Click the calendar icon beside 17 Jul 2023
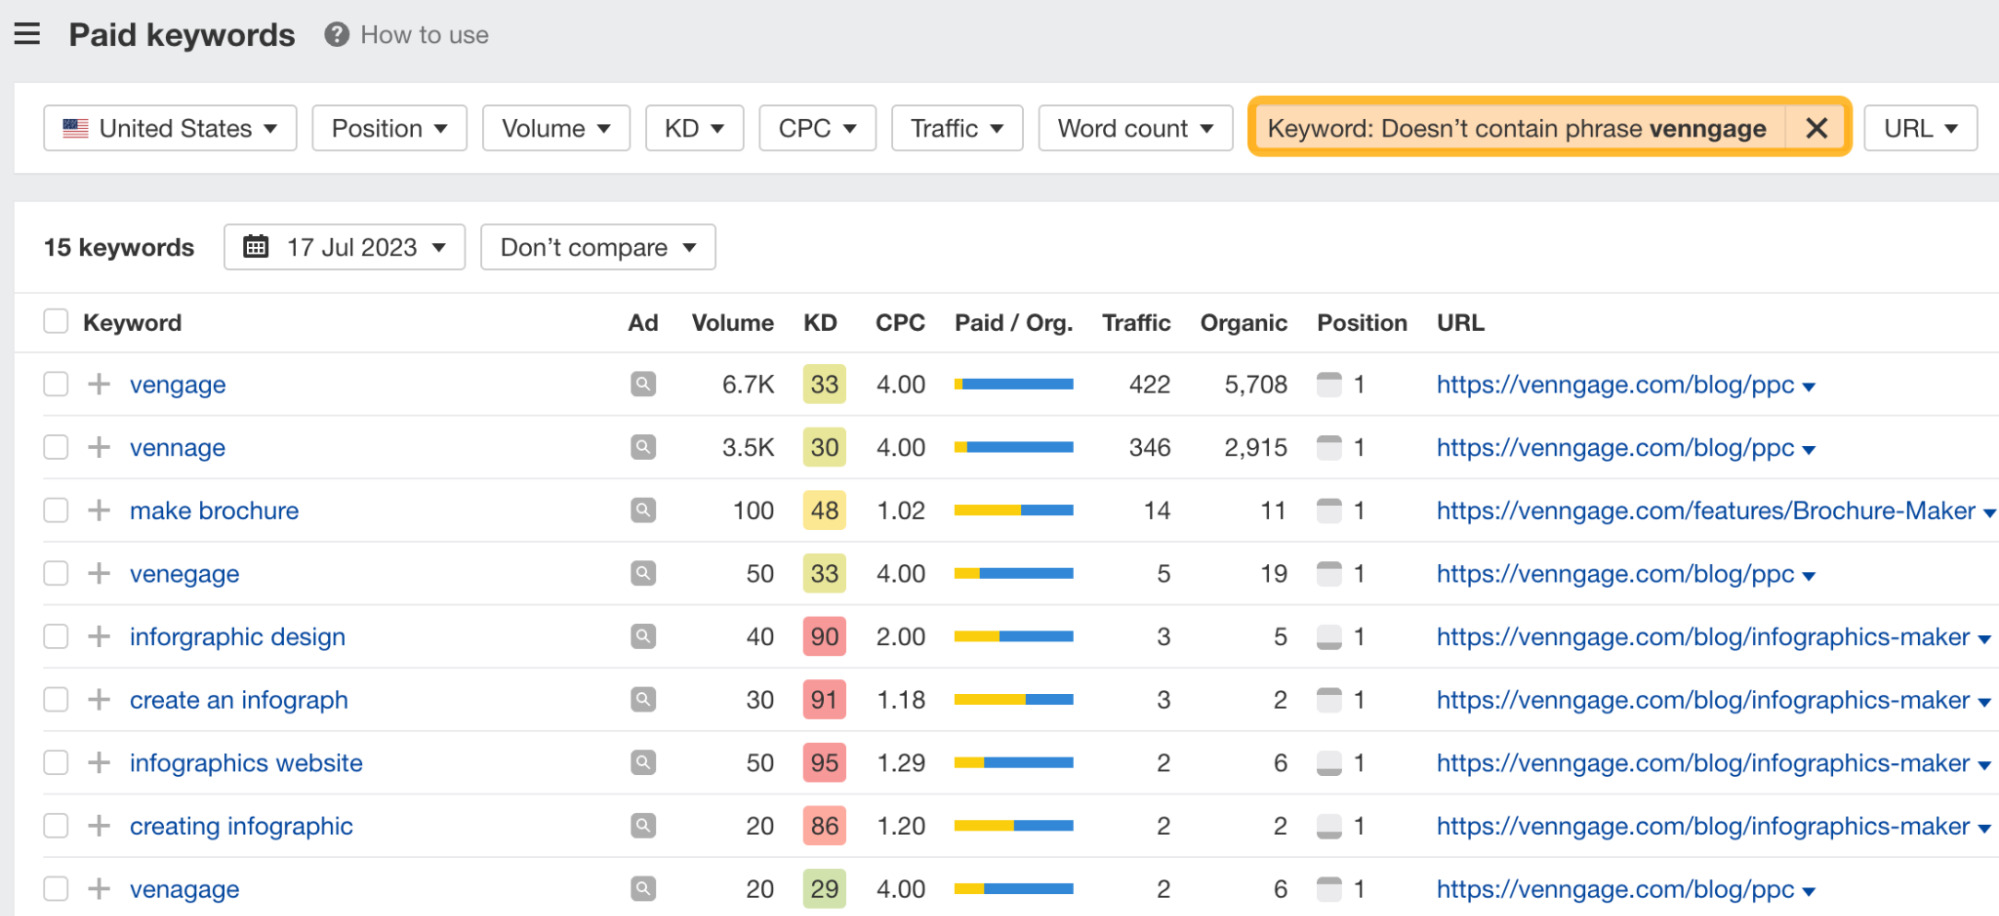The image size is (1999, 916). click(x=257, y=247)
